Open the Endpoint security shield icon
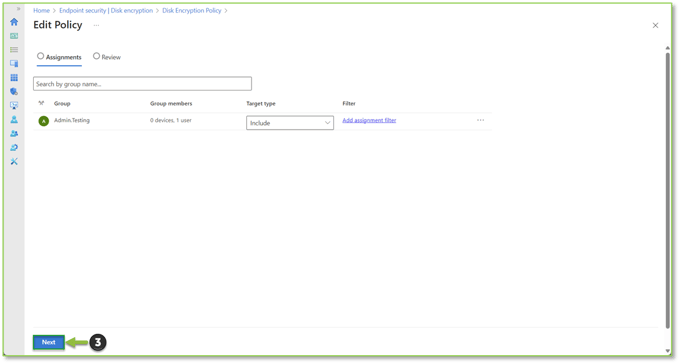680x364 pixels. pos(14,92)
